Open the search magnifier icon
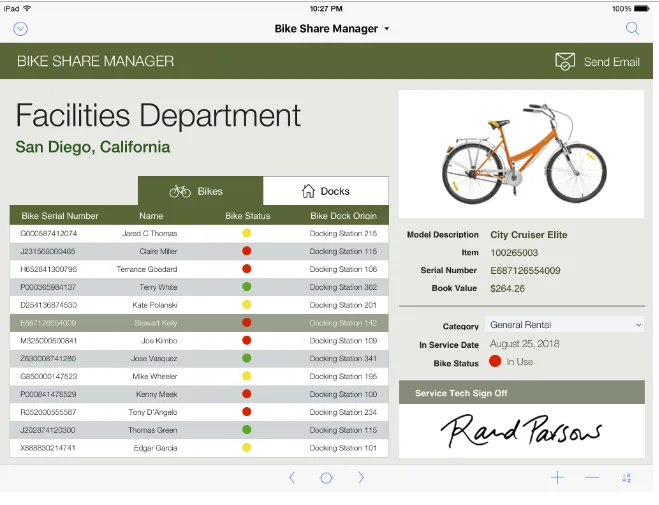This screenshot has height=505, width=659. pyautogui.click(x=632, y=29)
